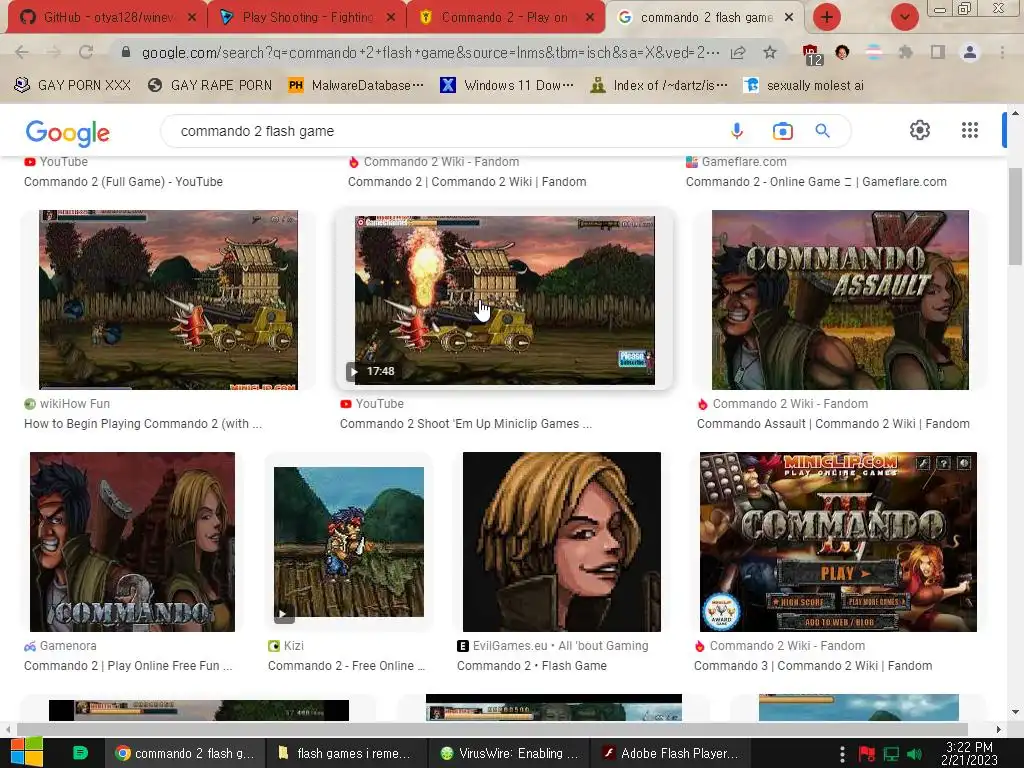
Task: Click the volume speaker tray icon
Action: 914,754
